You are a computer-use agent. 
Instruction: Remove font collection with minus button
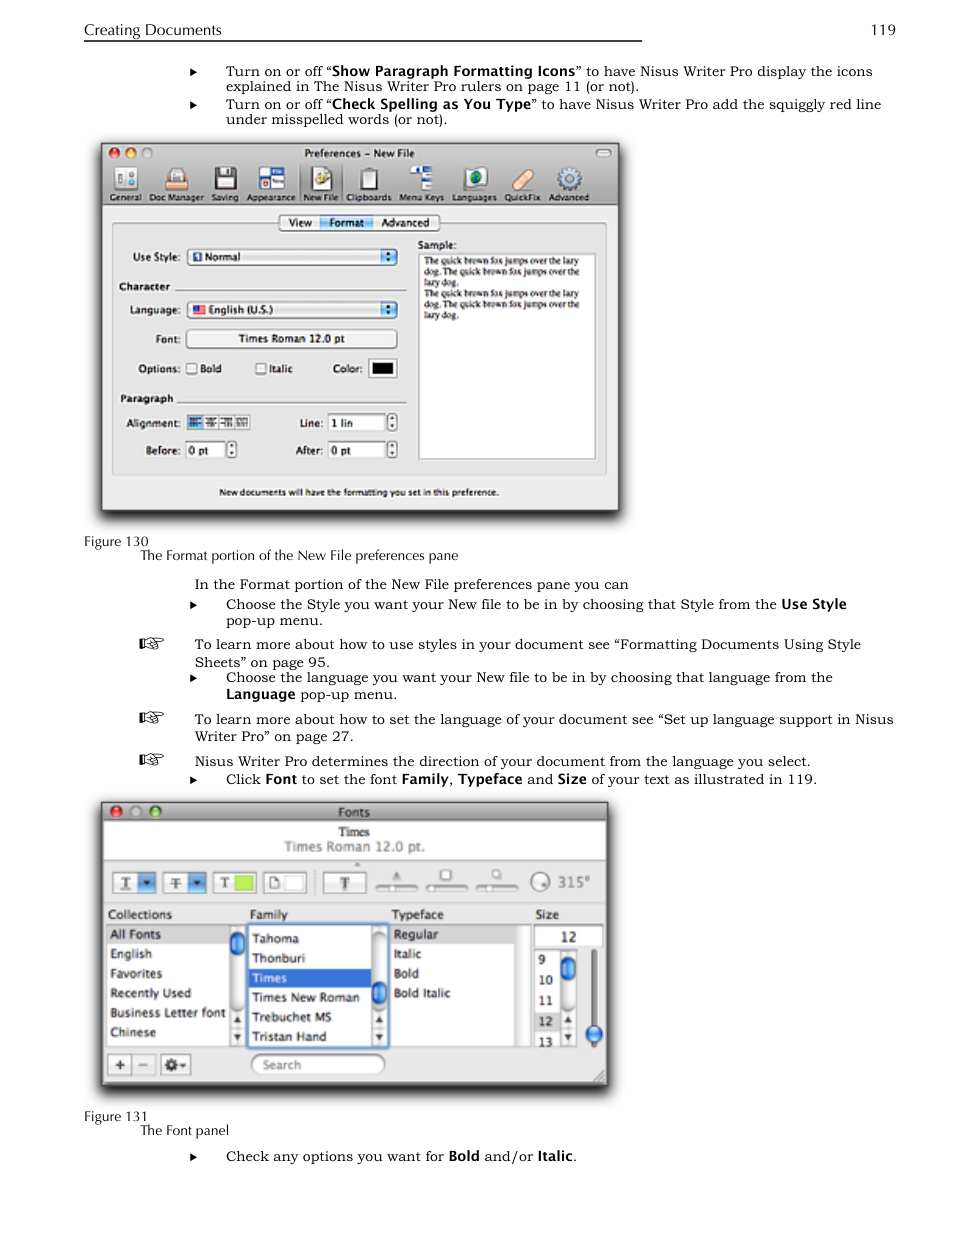pyautogui.click(x=143, y=1065)
